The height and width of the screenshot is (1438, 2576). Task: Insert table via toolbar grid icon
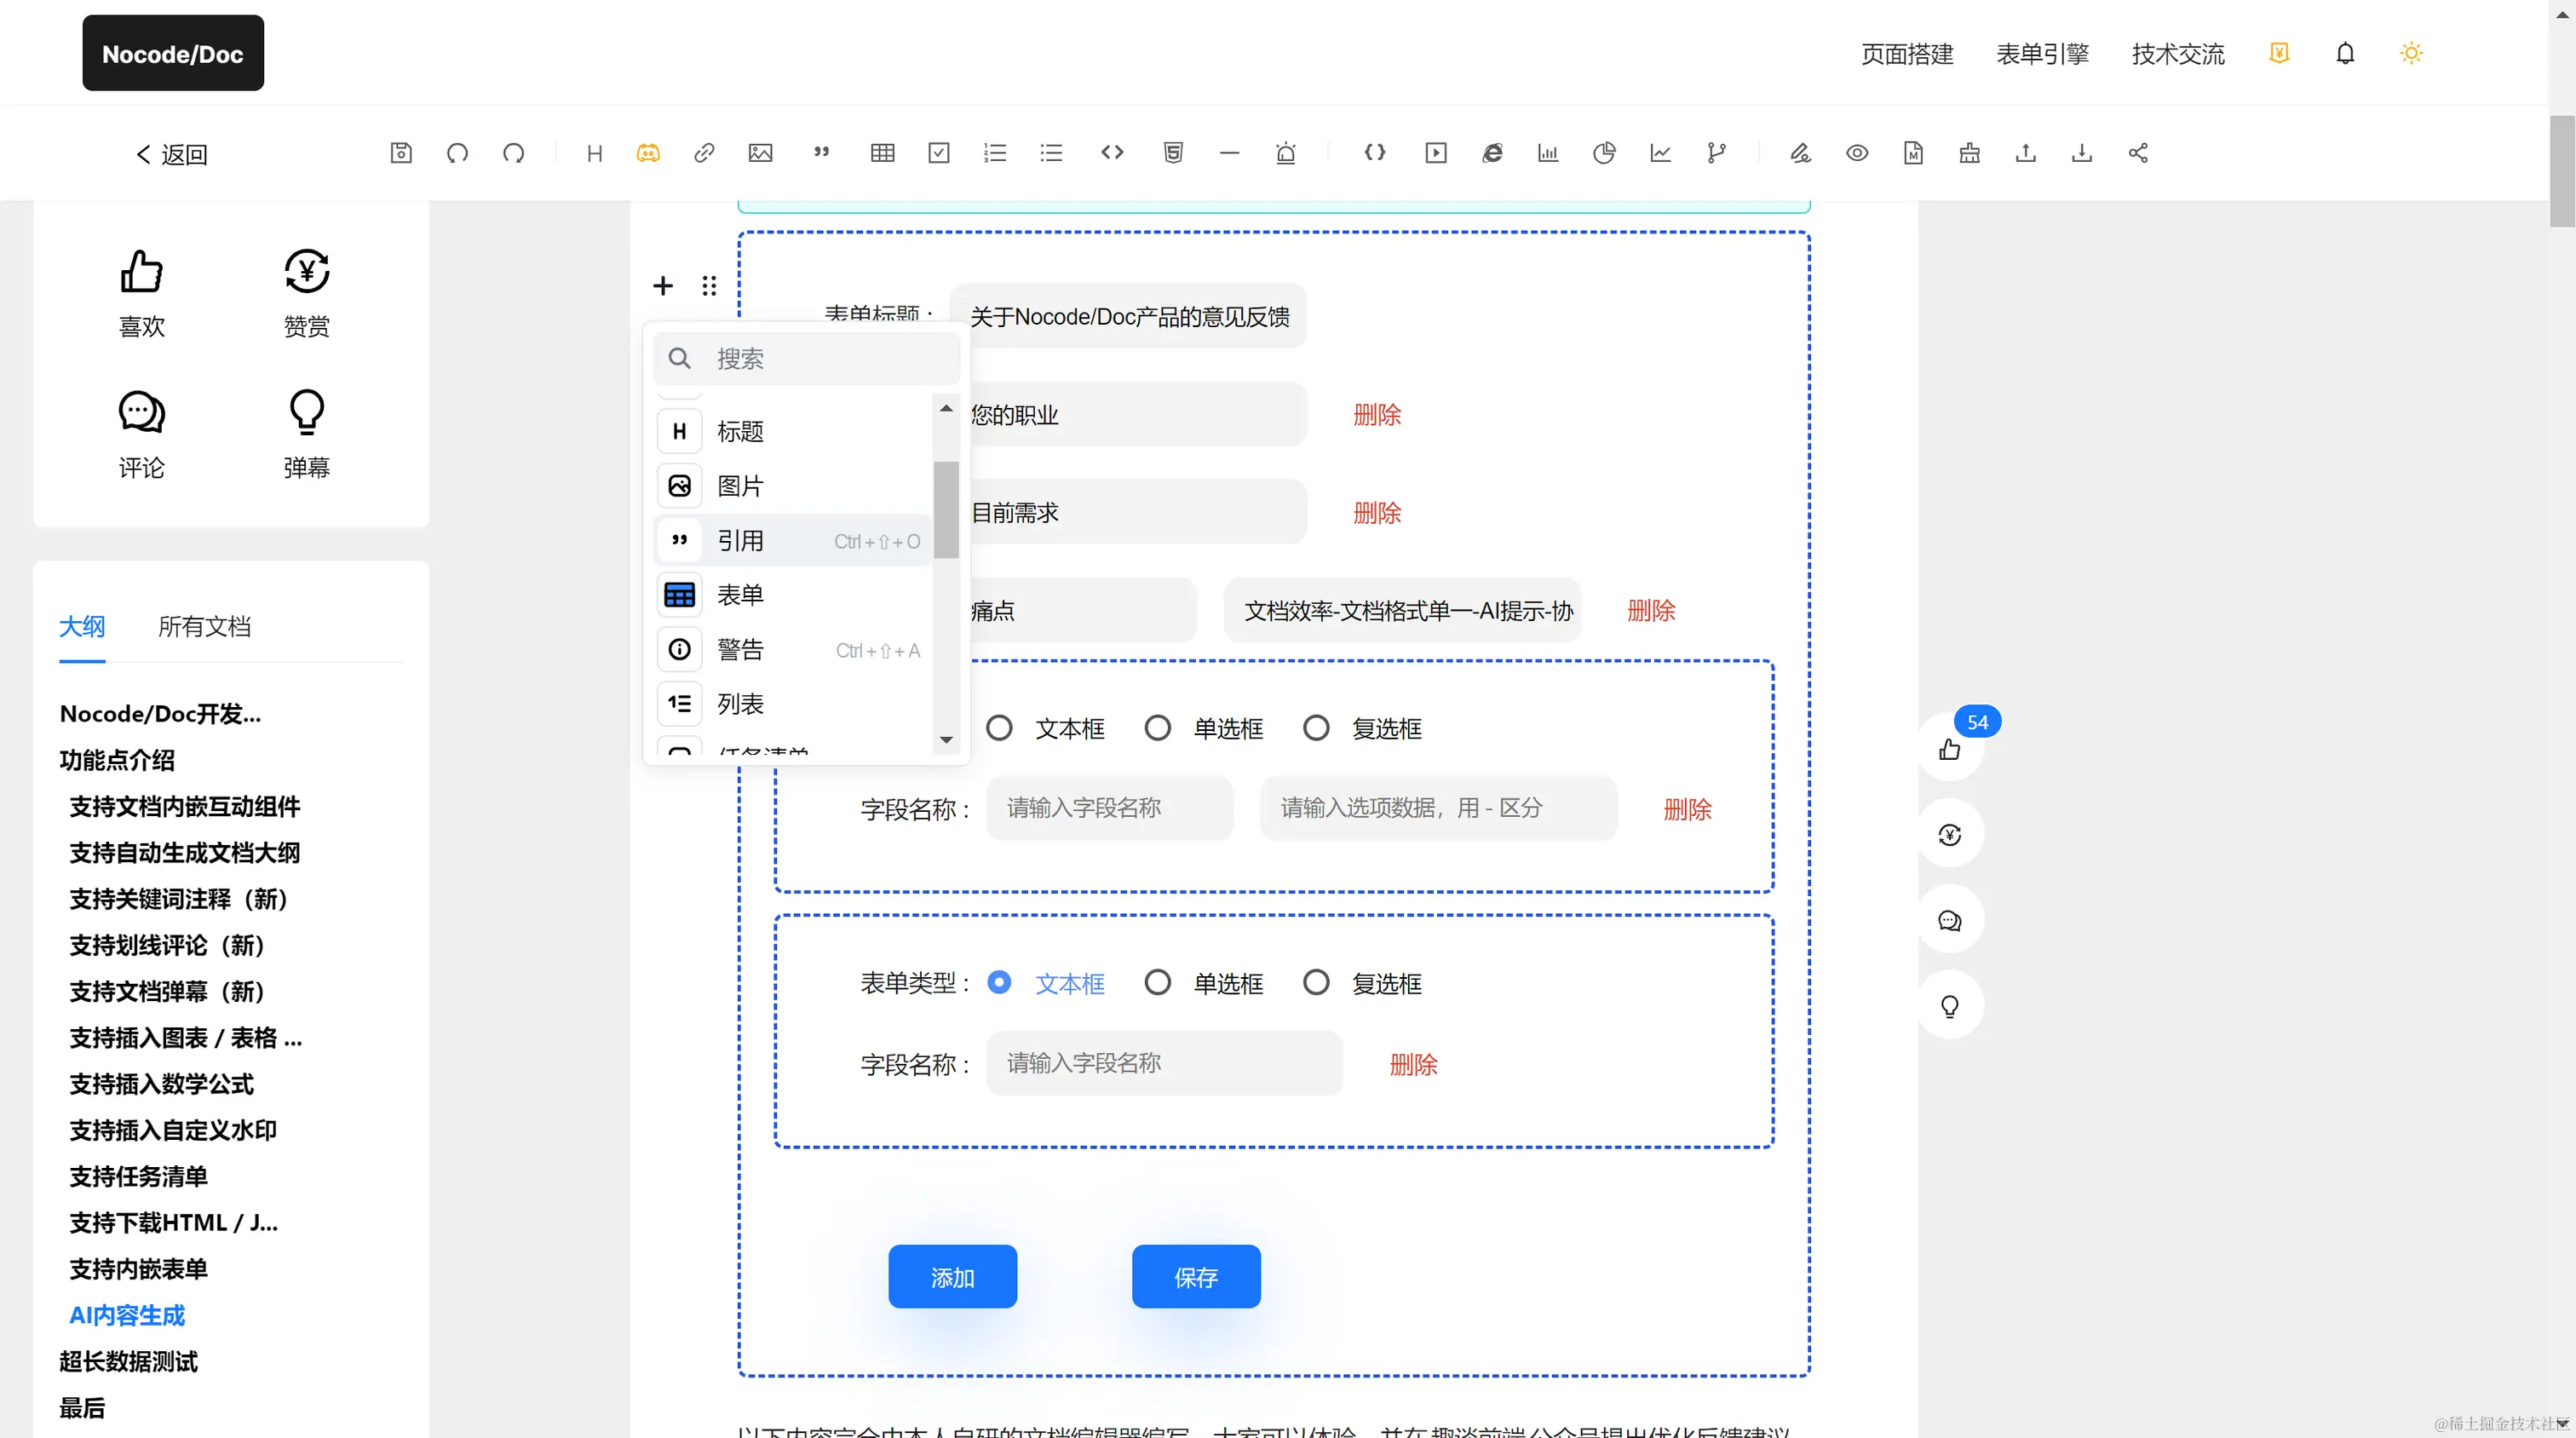pyautogui.click(x=882, y=153)
